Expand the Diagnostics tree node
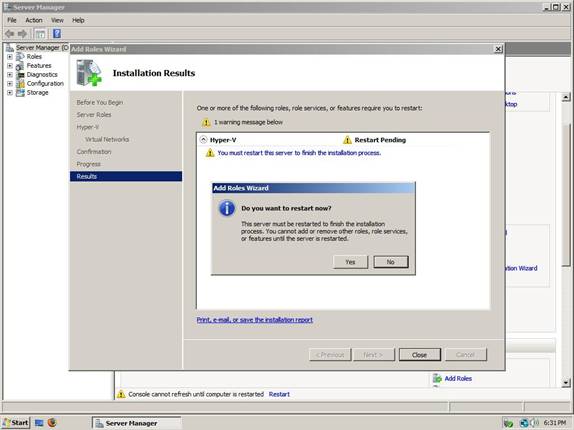This screenshot has height=430, width=574. pos(10,75)
